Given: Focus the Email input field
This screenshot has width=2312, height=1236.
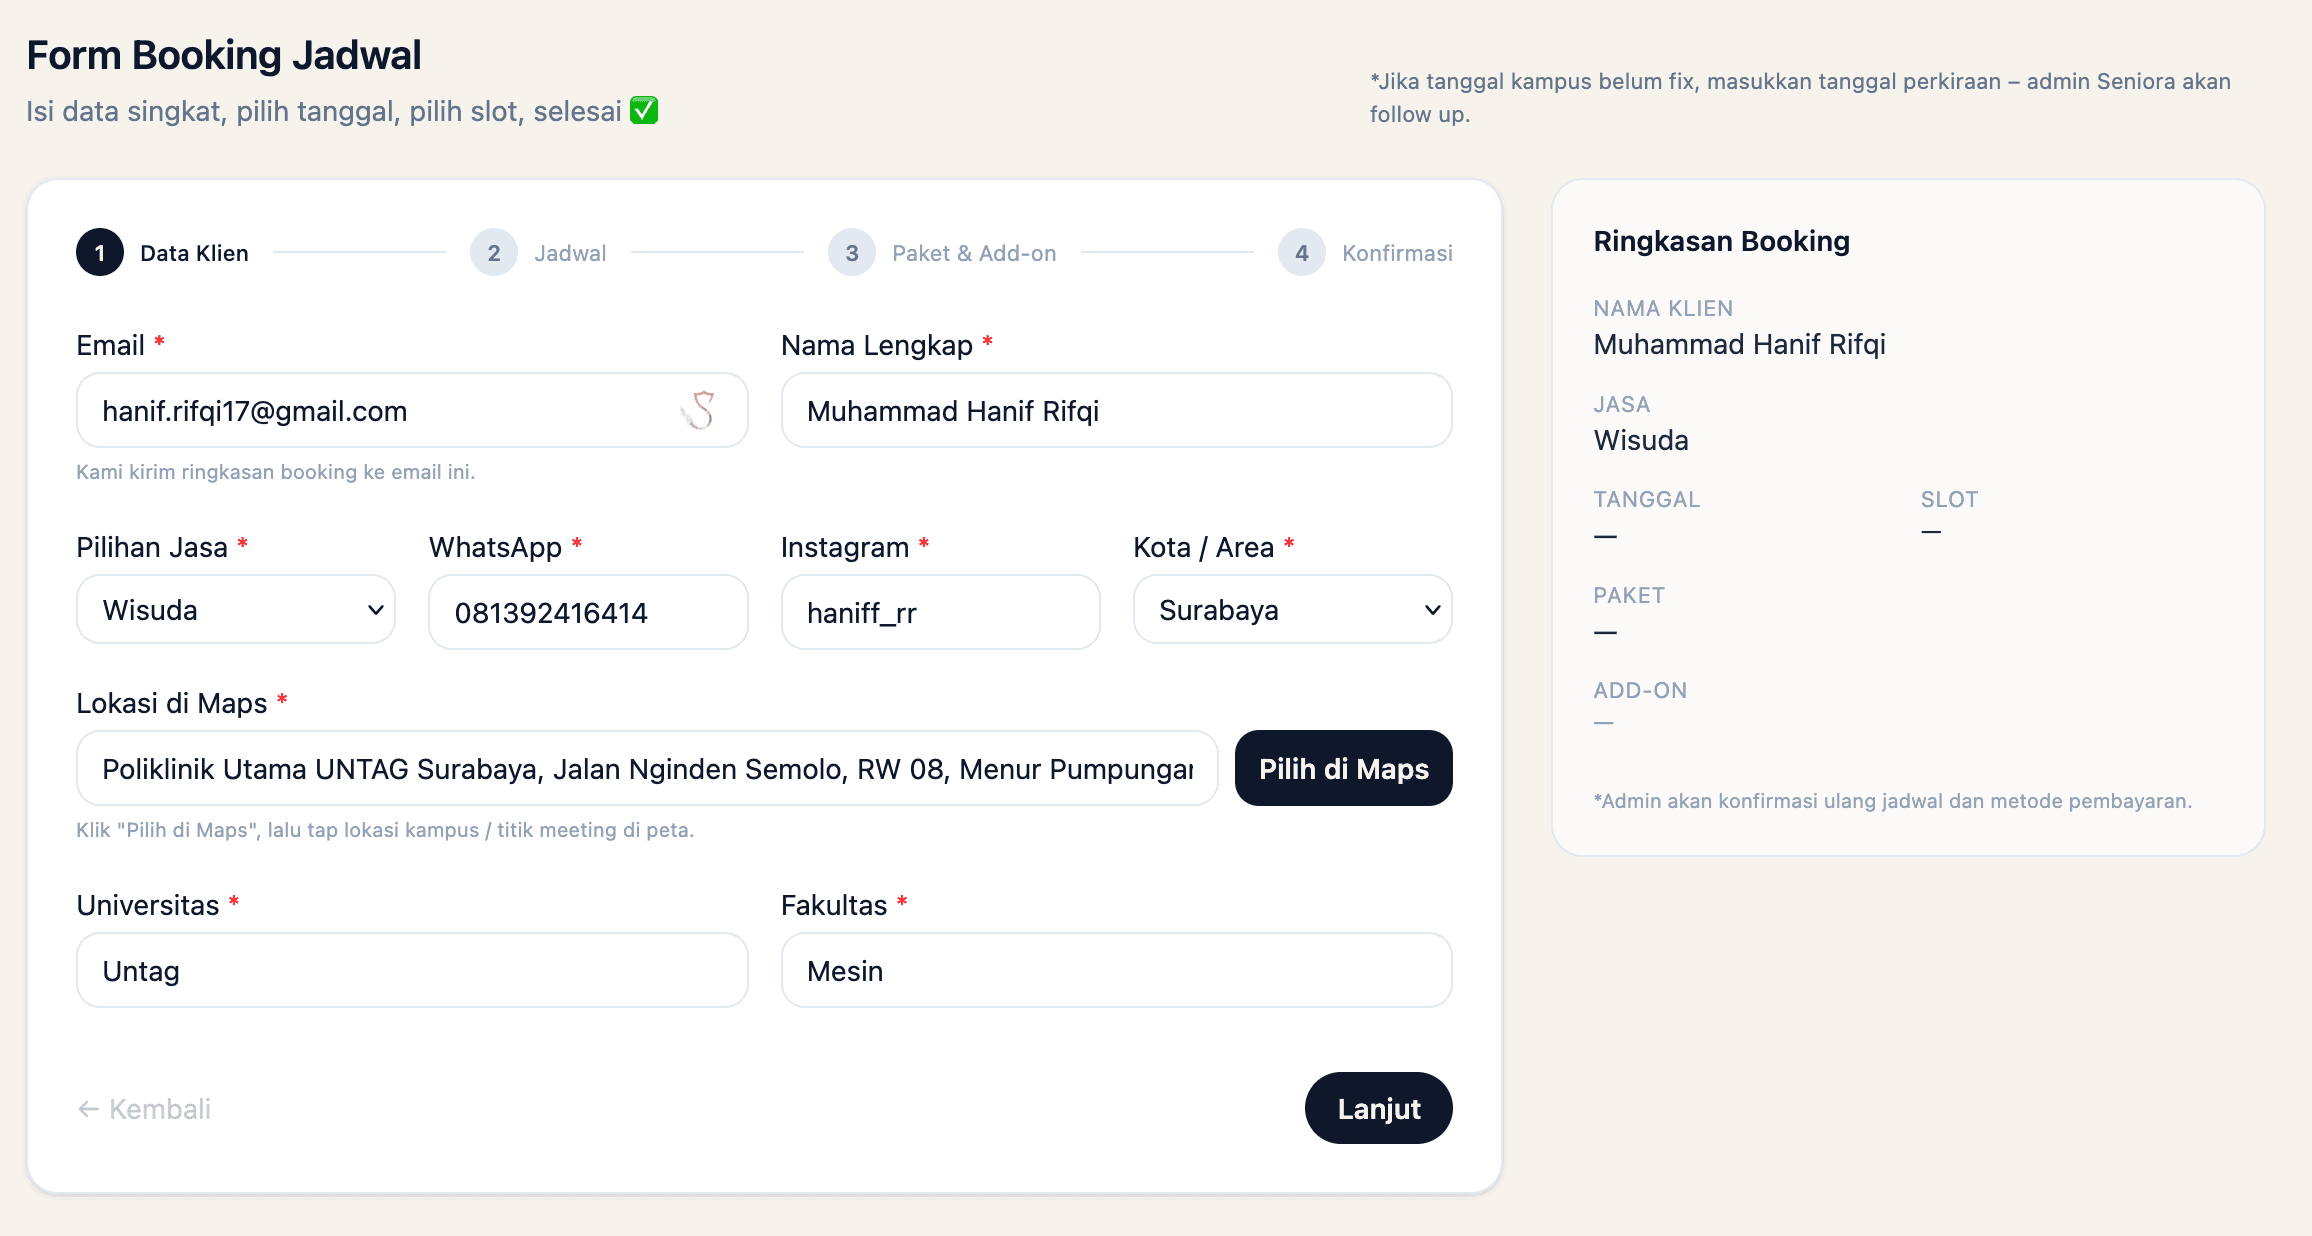Looking at the screenshot, I should (380, 411).
